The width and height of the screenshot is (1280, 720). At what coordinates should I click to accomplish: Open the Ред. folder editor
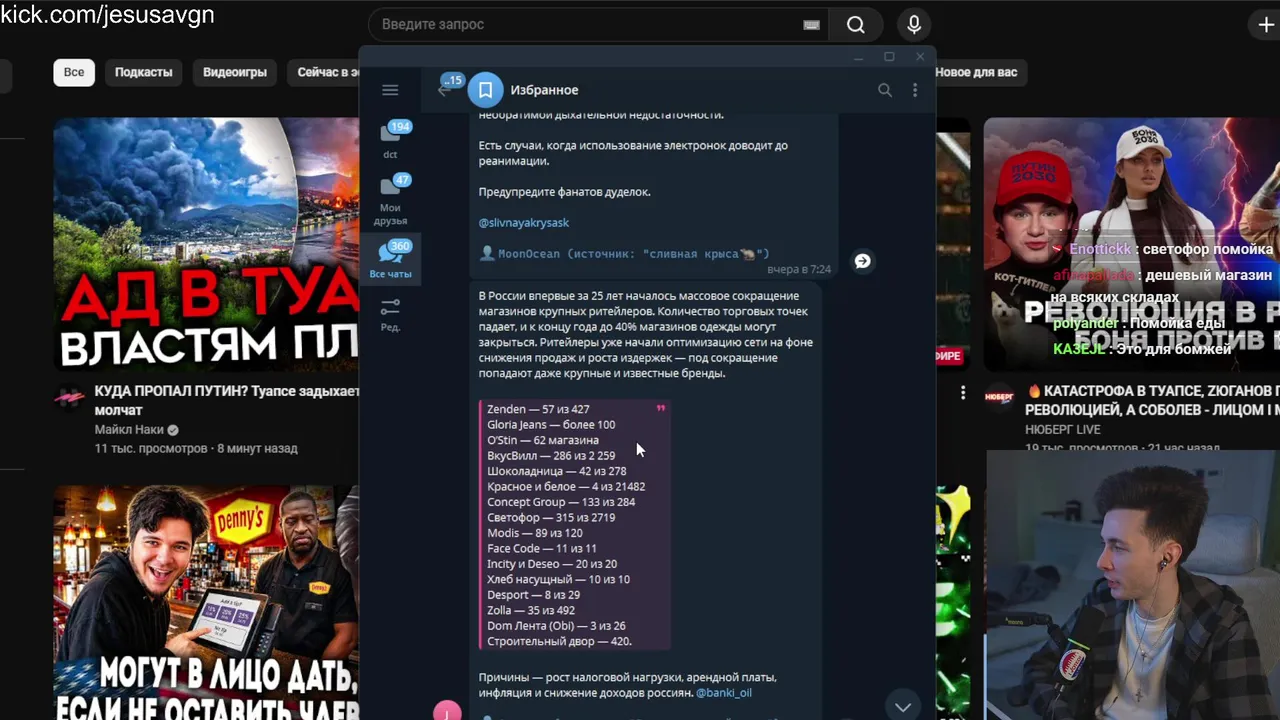tap(390, 315)
